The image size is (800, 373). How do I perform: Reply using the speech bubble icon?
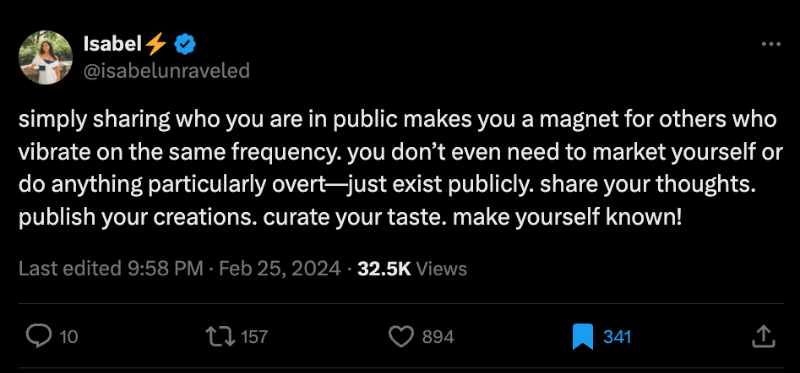click(x=39, y=337)
